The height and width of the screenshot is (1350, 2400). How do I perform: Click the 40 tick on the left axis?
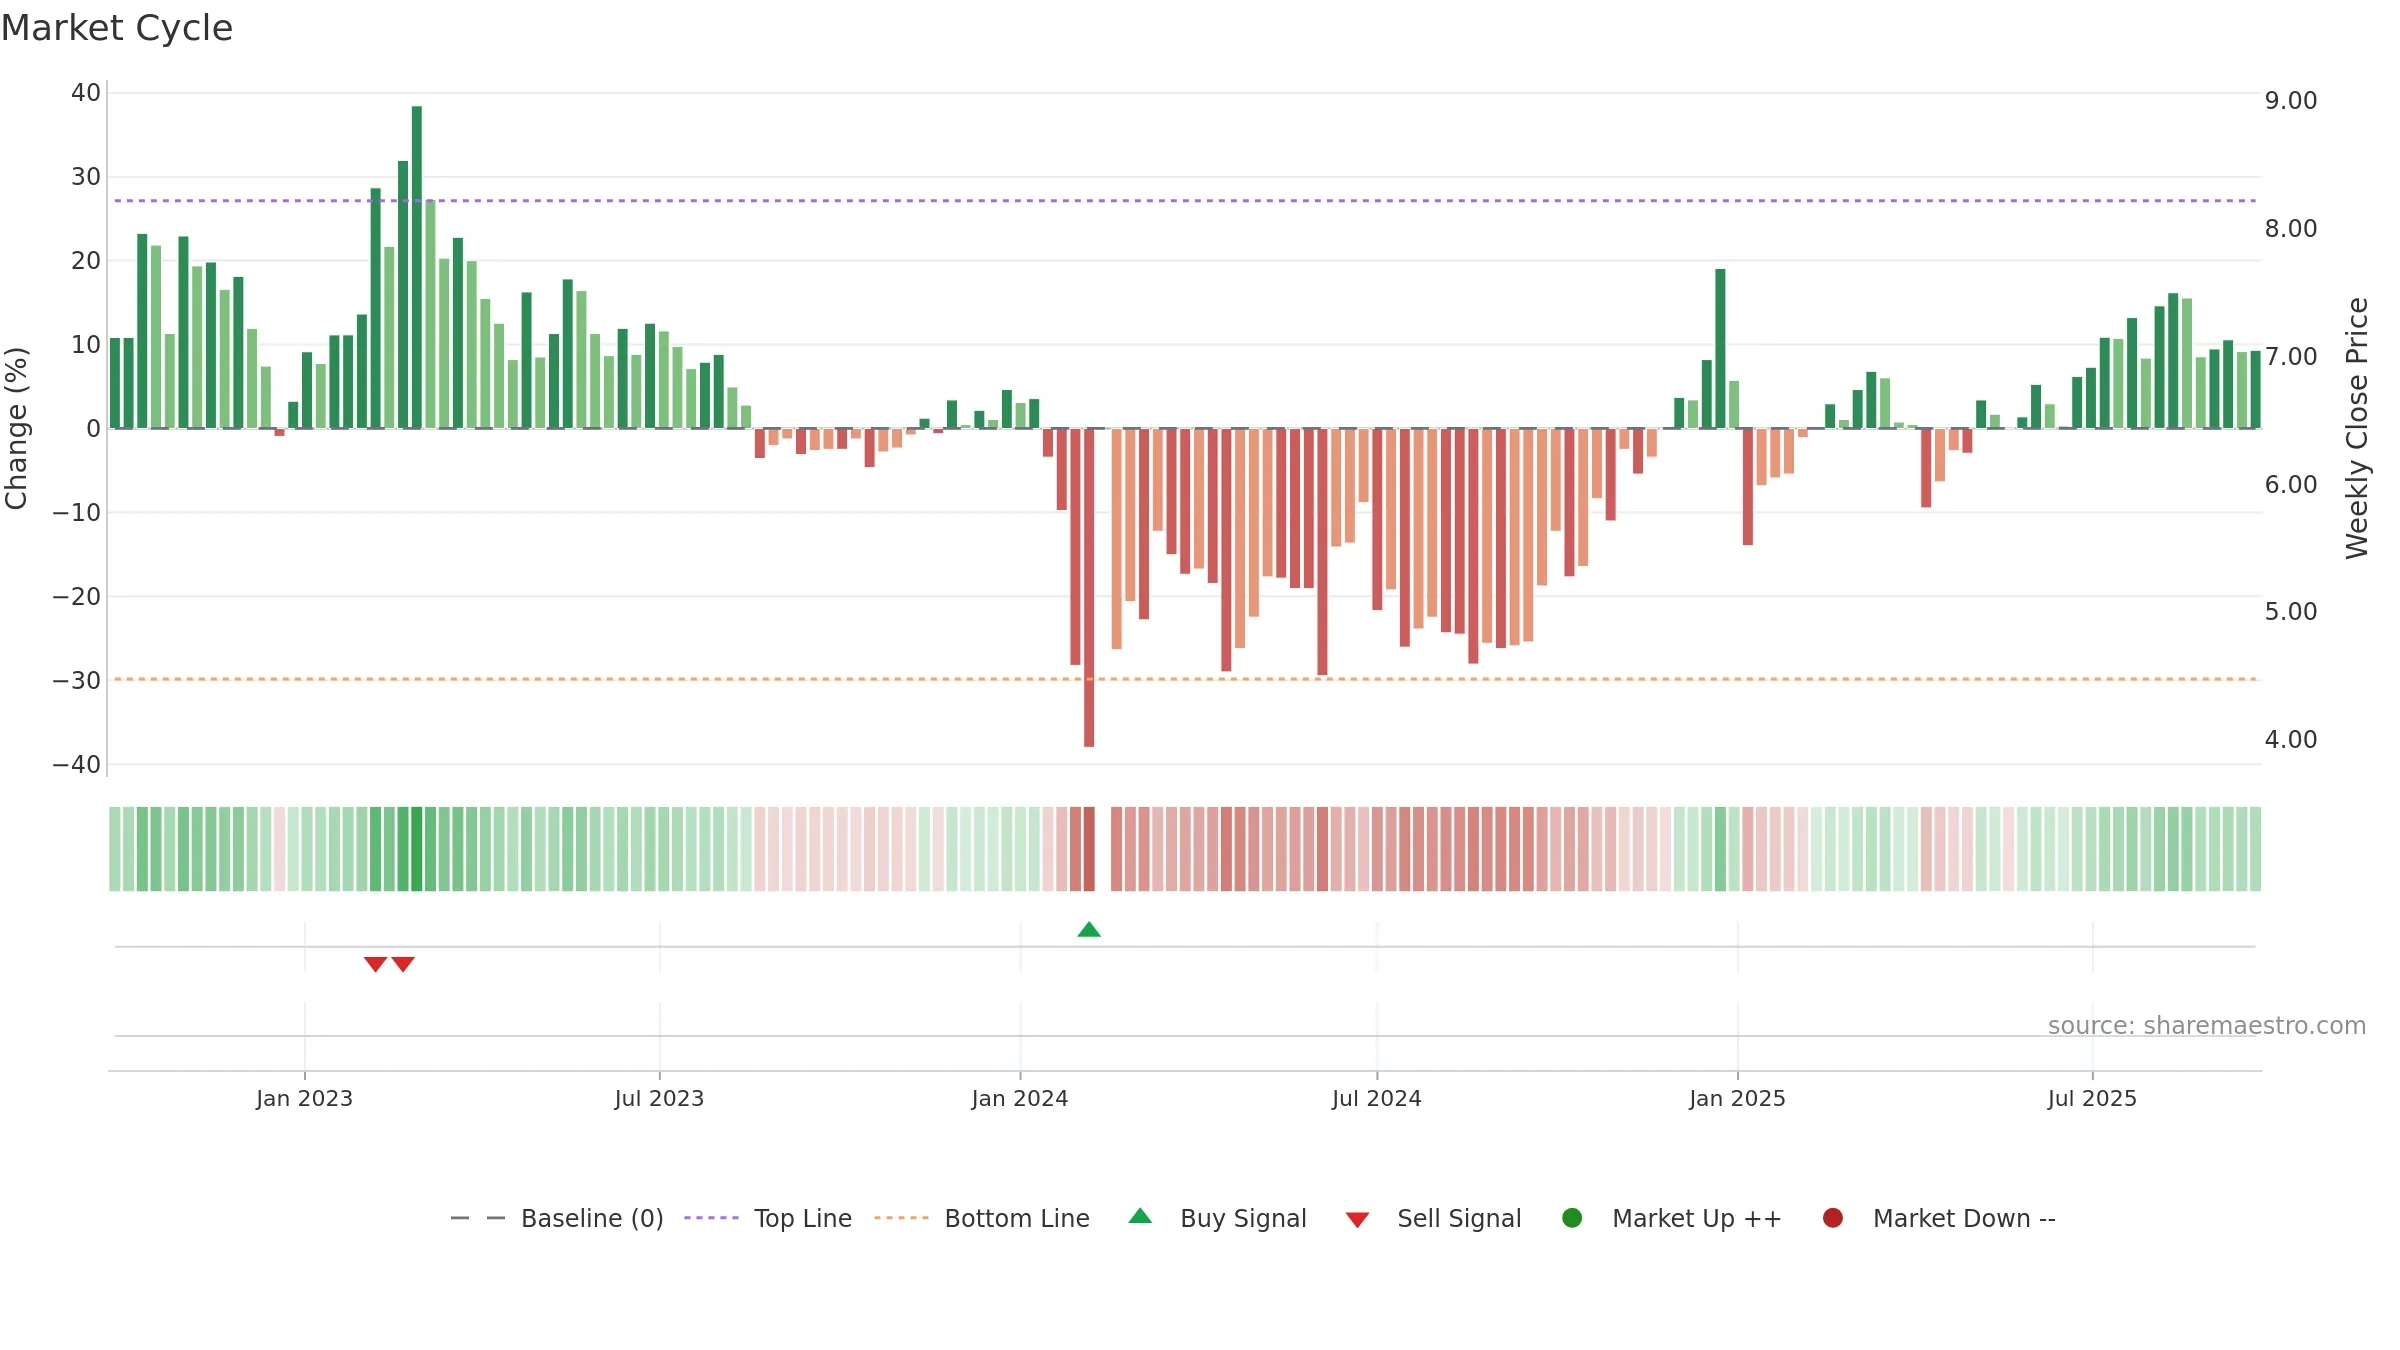tap(86, 93)
